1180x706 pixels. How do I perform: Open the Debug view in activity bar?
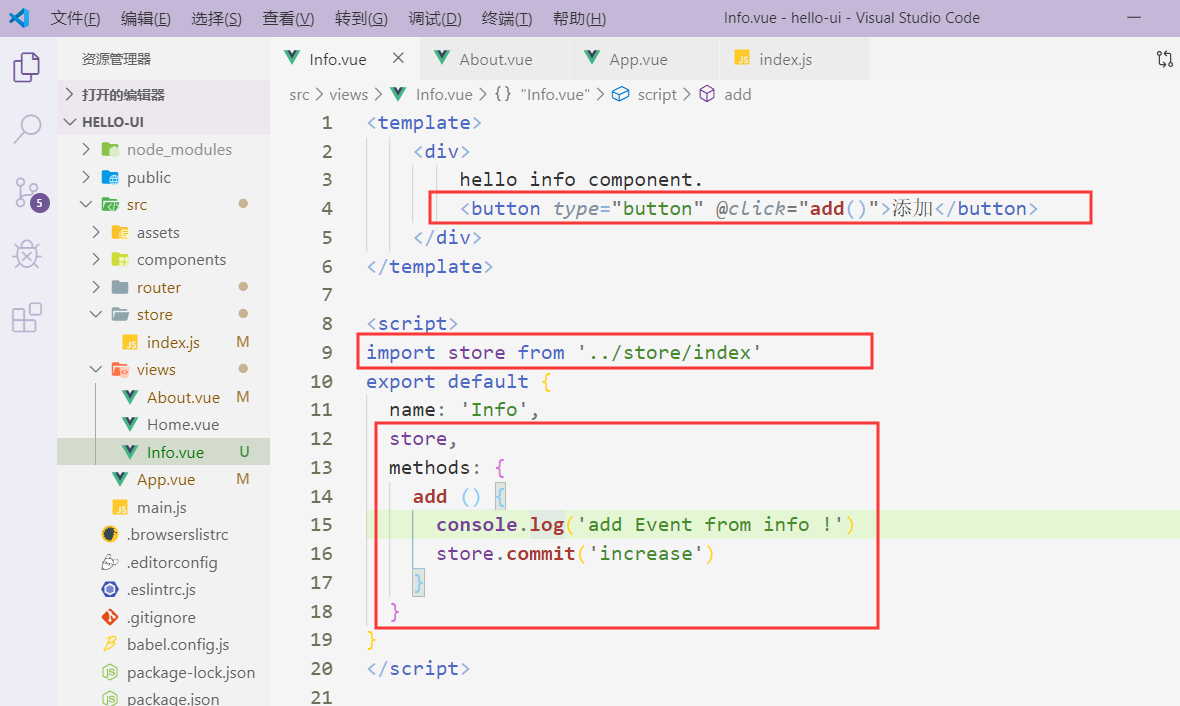(27, 255)
